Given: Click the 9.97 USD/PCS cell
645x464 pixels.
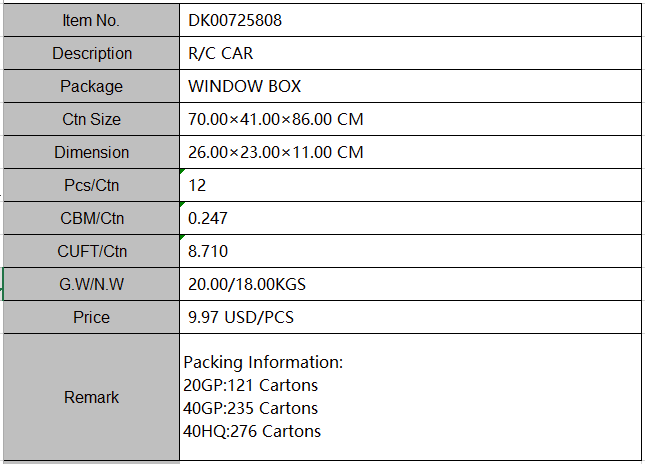Looking at the screenshot, I should (409, 317).
